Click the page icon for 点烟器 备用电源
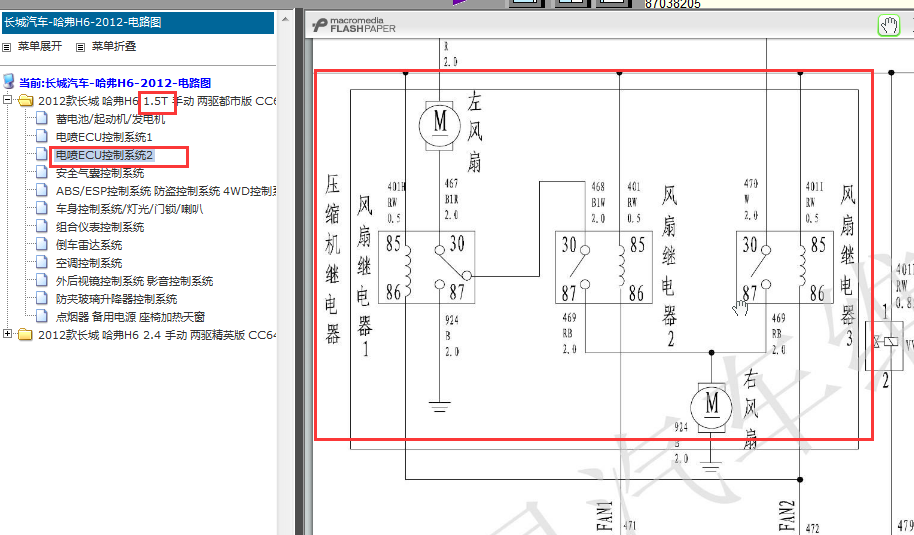This screenshot has width=914, height=535. point(41,316)
